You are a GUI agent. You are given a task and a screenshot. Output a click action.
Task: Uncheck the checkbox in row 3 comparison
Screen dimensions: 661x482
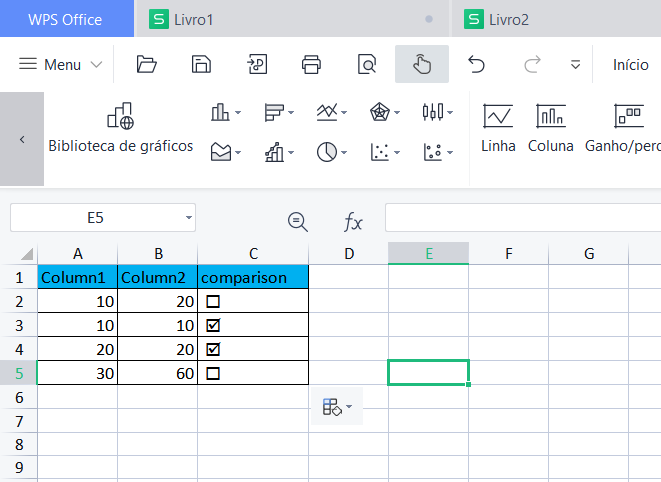pos(213,325)
